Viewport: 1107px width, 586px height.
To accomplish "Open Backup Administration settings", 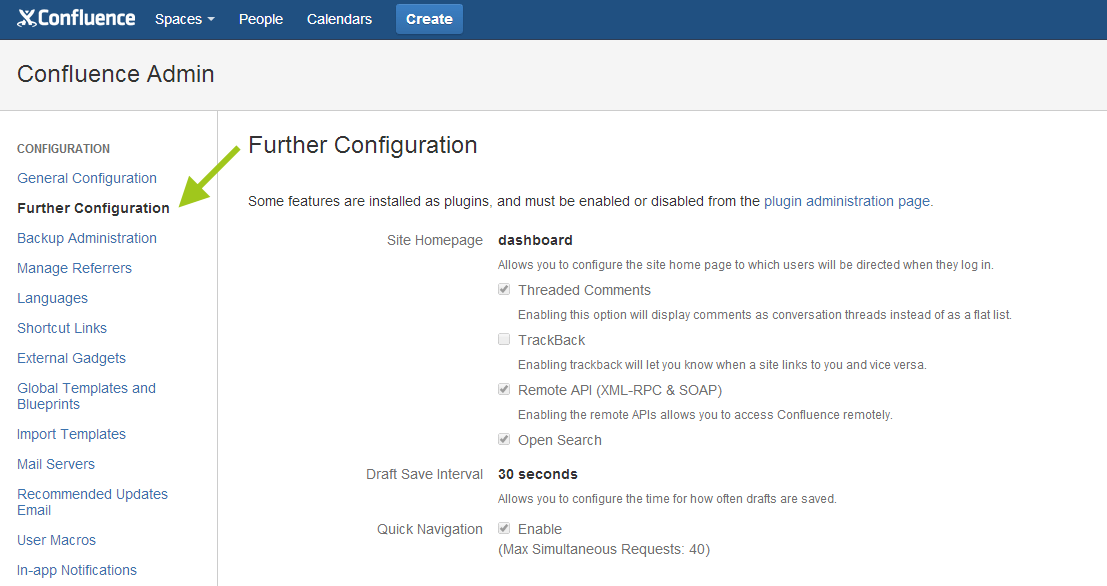I will pyautogui.click(x=87, y=238).
